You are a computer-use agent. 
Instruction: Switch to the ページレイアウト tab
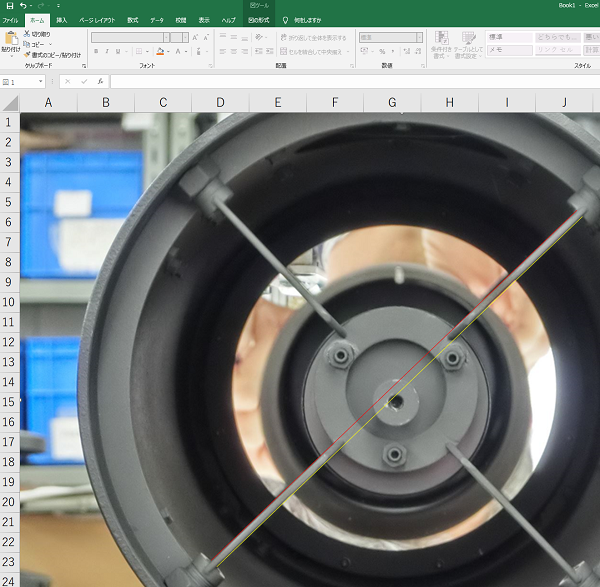pyautogui.click(x=97, y=20)
